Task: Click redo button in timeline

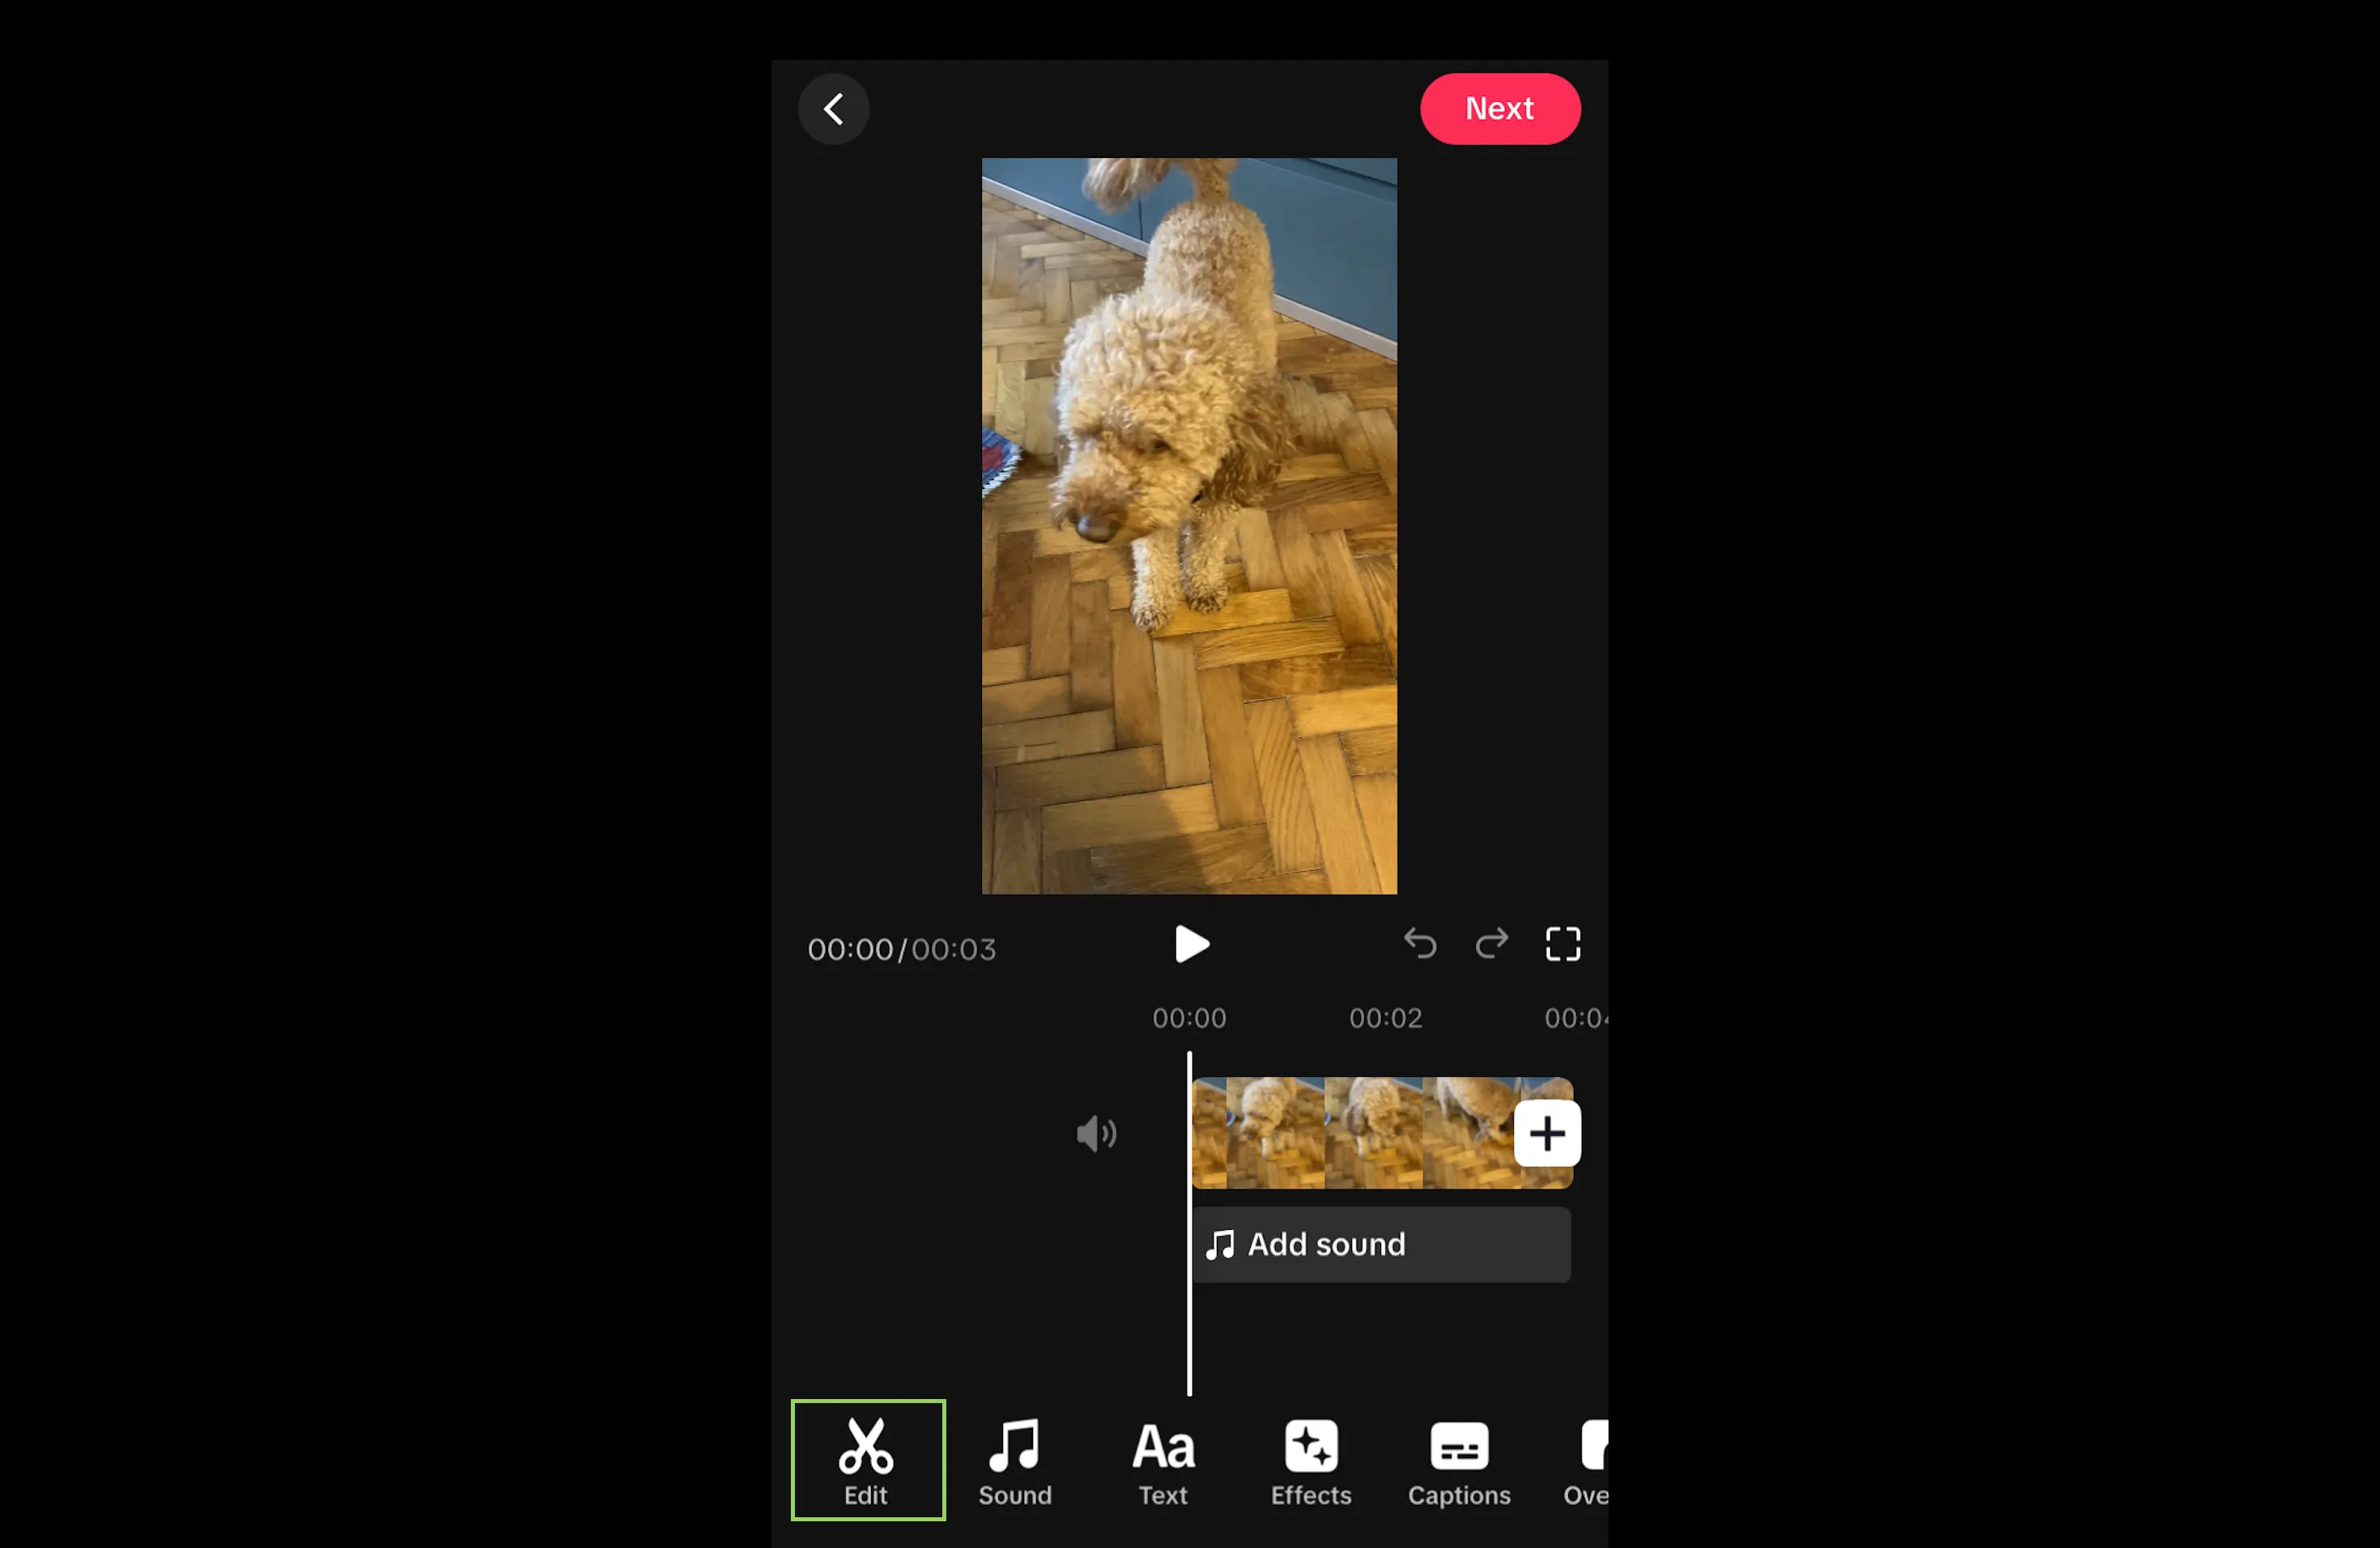Action: tap(1490, 942)
